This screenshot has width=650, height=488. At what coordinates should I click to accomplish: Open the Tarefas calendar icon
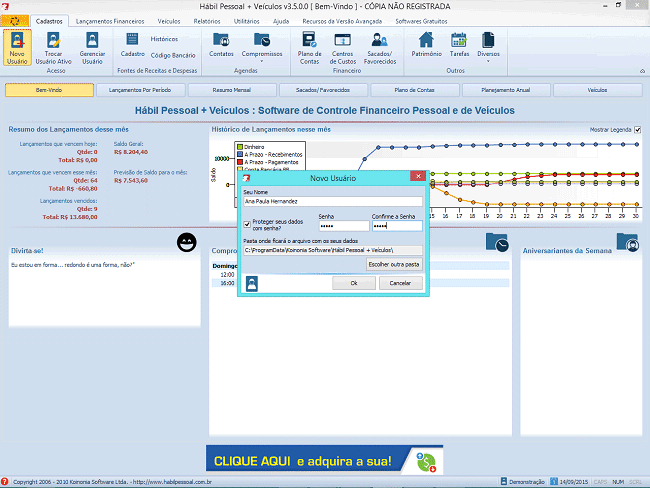point(459,45)
